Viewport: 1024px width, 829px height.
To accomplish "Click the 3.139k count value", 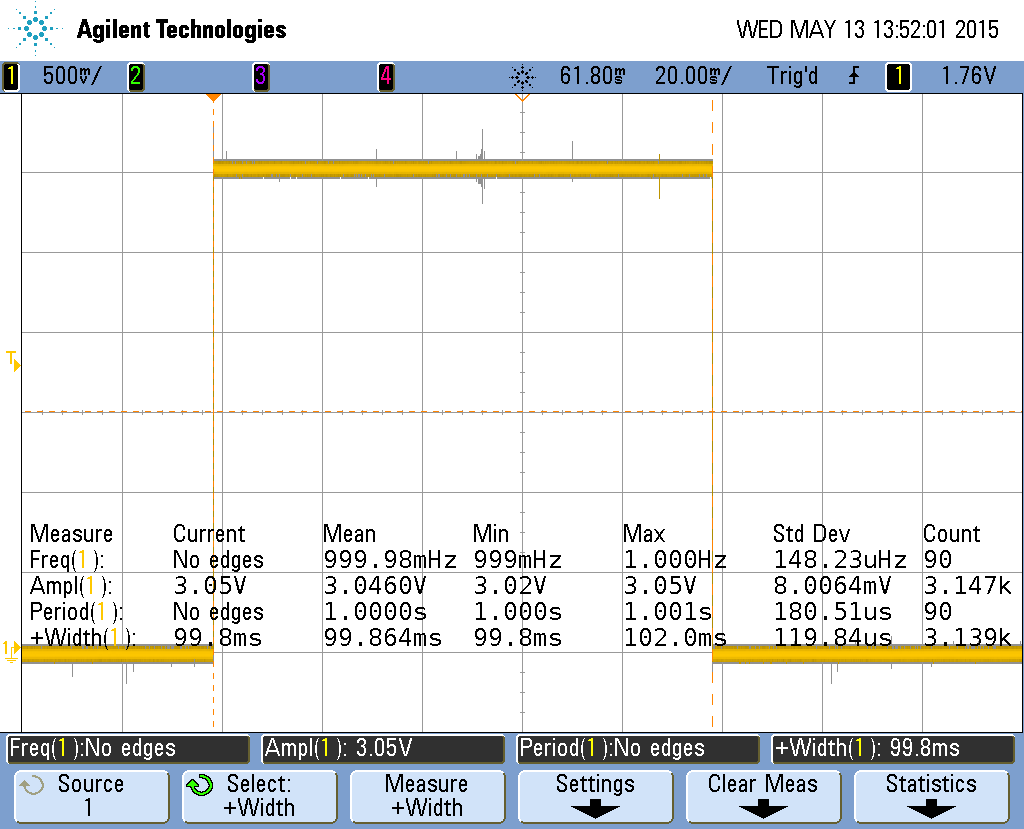I will click(967, 638).
